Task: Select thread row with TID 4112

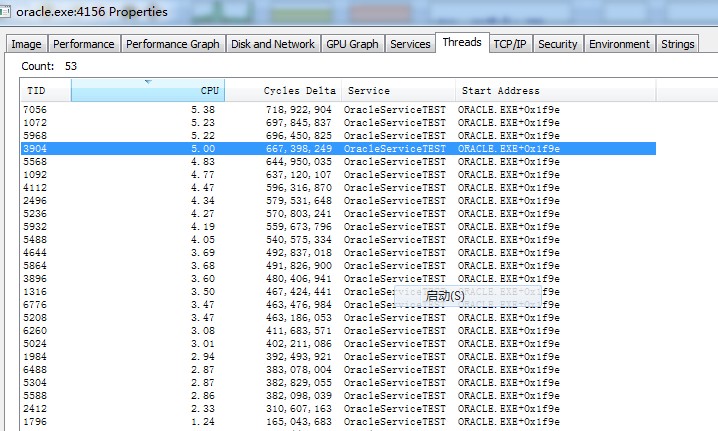Action: [338, 187]
